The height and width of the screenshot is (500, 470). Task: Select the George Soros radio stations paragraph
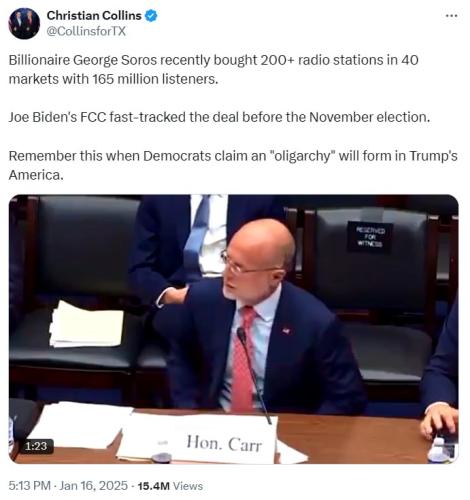[213, 70]
